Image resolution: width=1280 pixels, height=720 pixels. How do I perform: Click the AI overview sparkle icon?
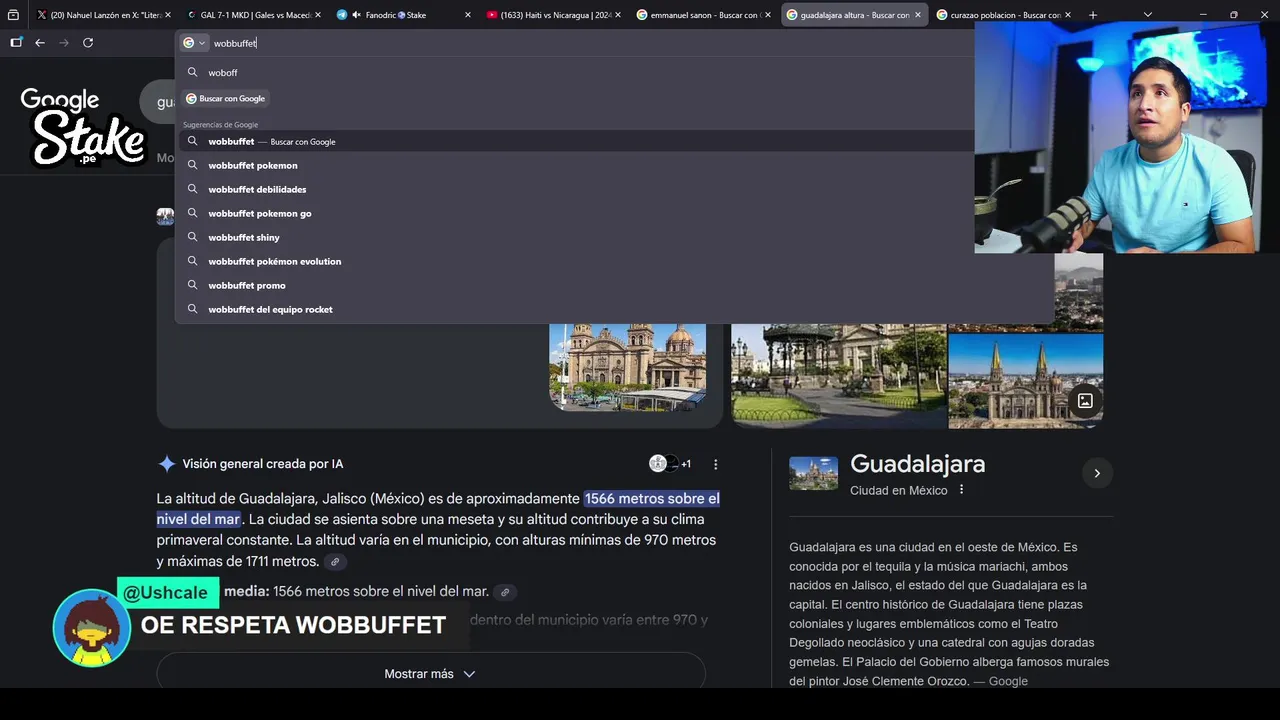(166, 464)
